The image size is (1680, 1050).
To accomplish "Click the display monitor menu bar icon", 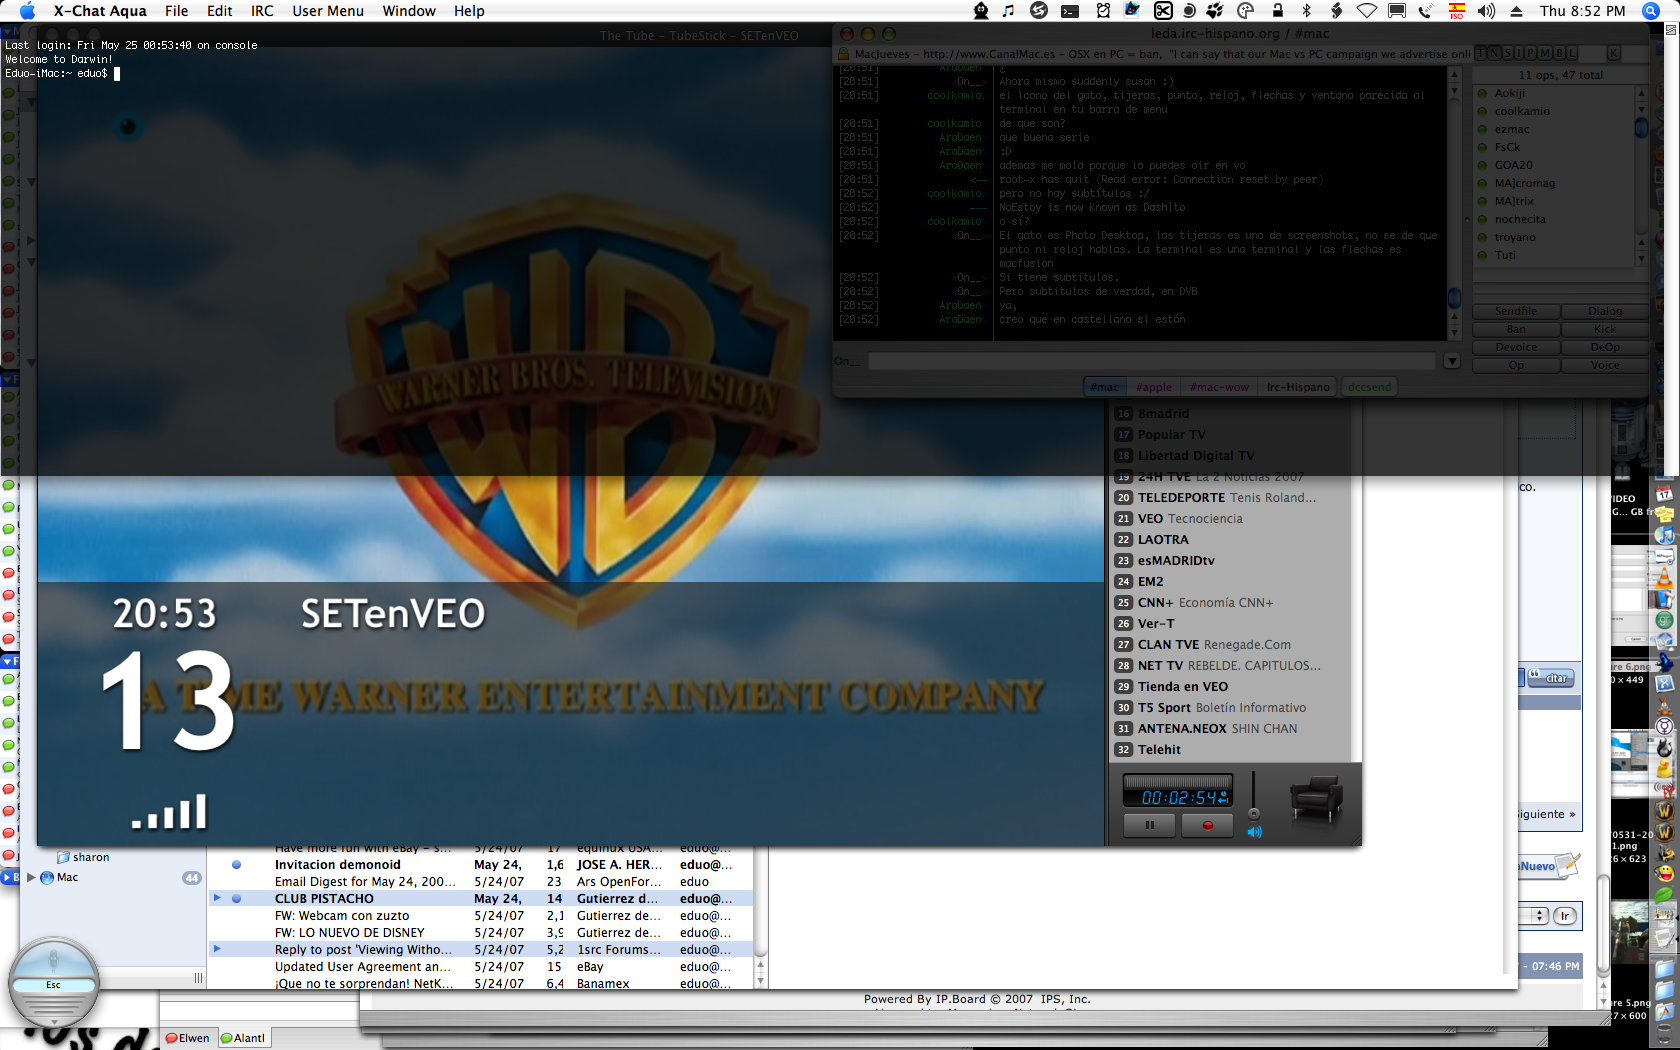I will click(x=1397, y=11).
